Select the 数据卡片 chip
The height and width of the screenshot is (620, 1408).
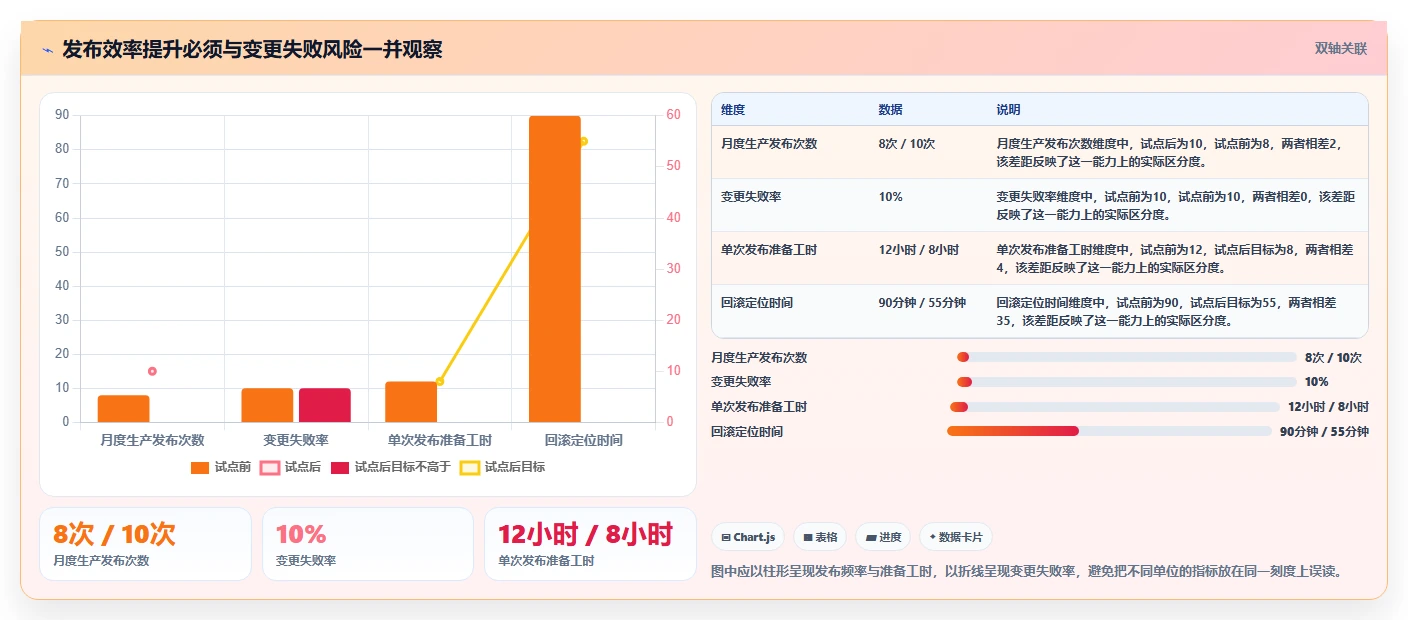click(956, 537)
